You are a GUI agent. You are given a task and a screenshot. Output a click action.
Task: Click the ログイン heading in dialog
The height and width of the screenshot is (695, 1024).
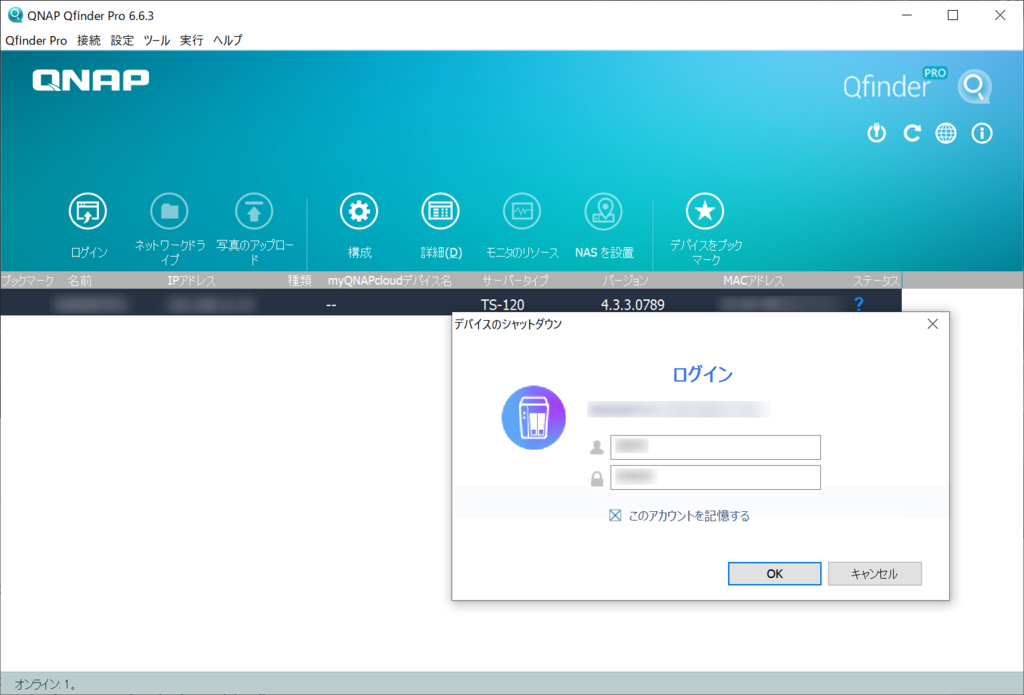[703, 374]
